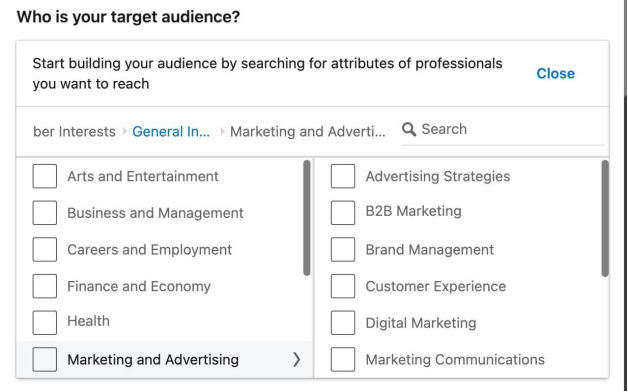Select the Marketing Communications checkbox
Image resolution: width=628 pixels, height=392 pixels.
pos(343,360)
